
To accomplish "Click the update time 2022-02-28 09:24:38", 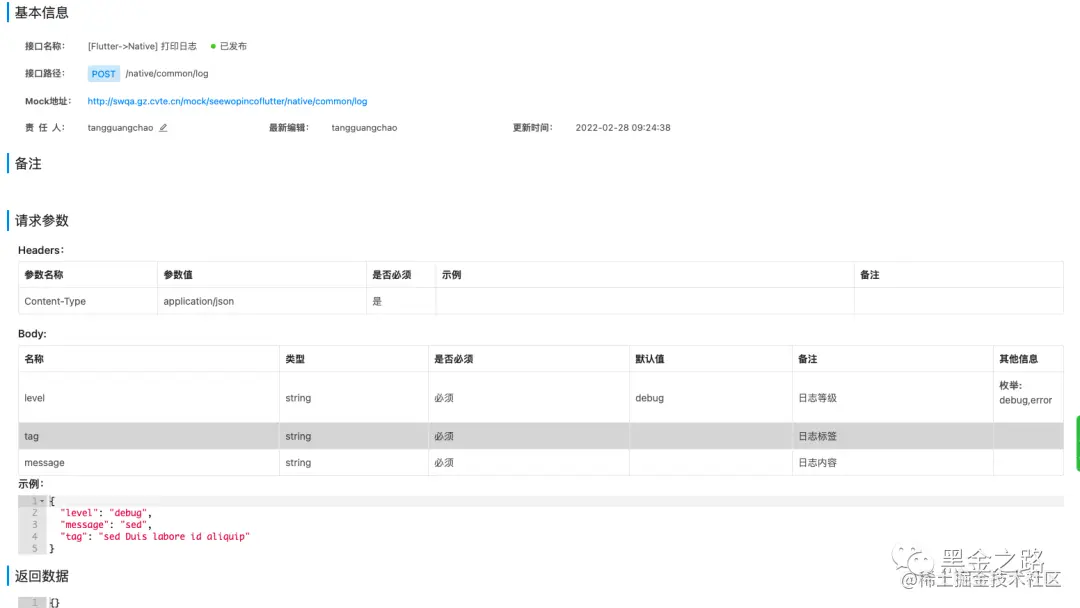I will 623,128.
